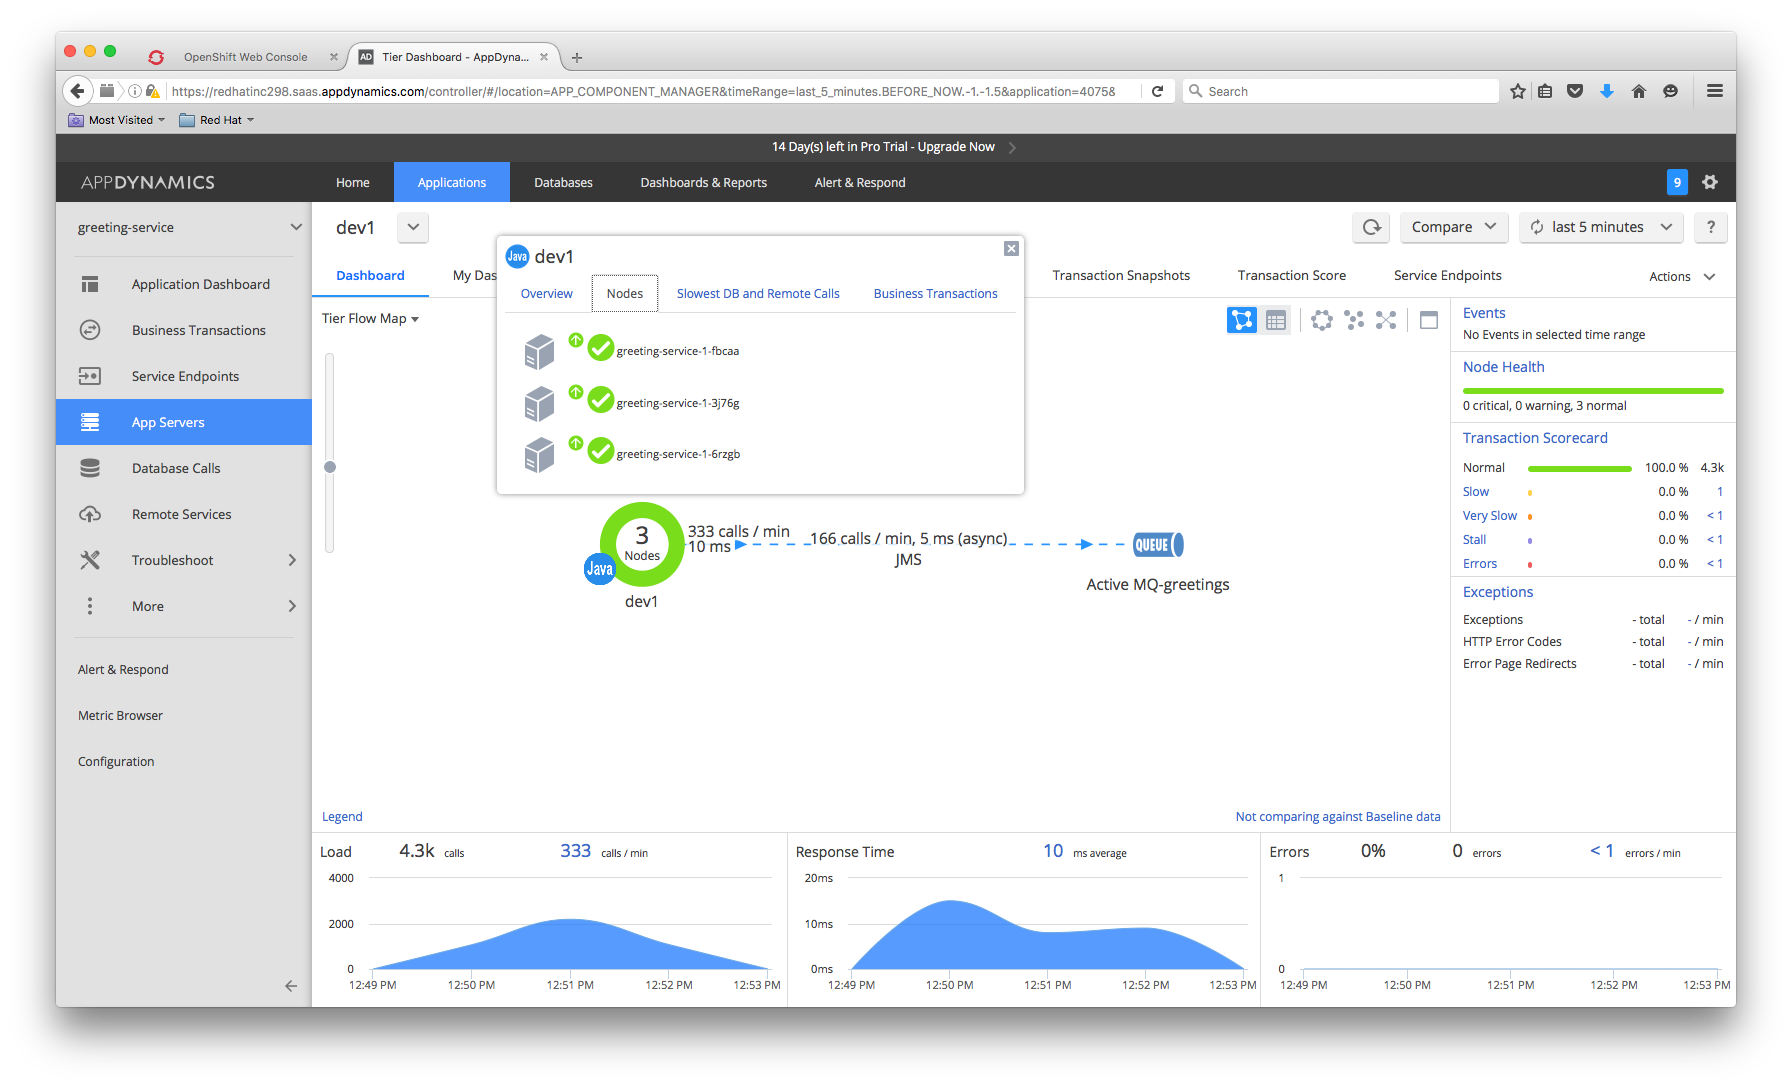Click the Very Slow scorecard link
The height and width of the screenshot is (1087, 1792).
pyautogui.click(x=1489, y=515)
